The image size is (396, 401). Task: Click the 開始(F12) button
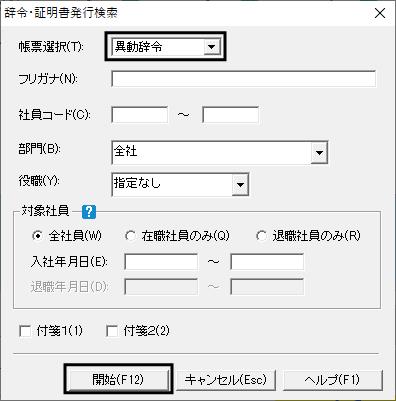pos(118,379)
